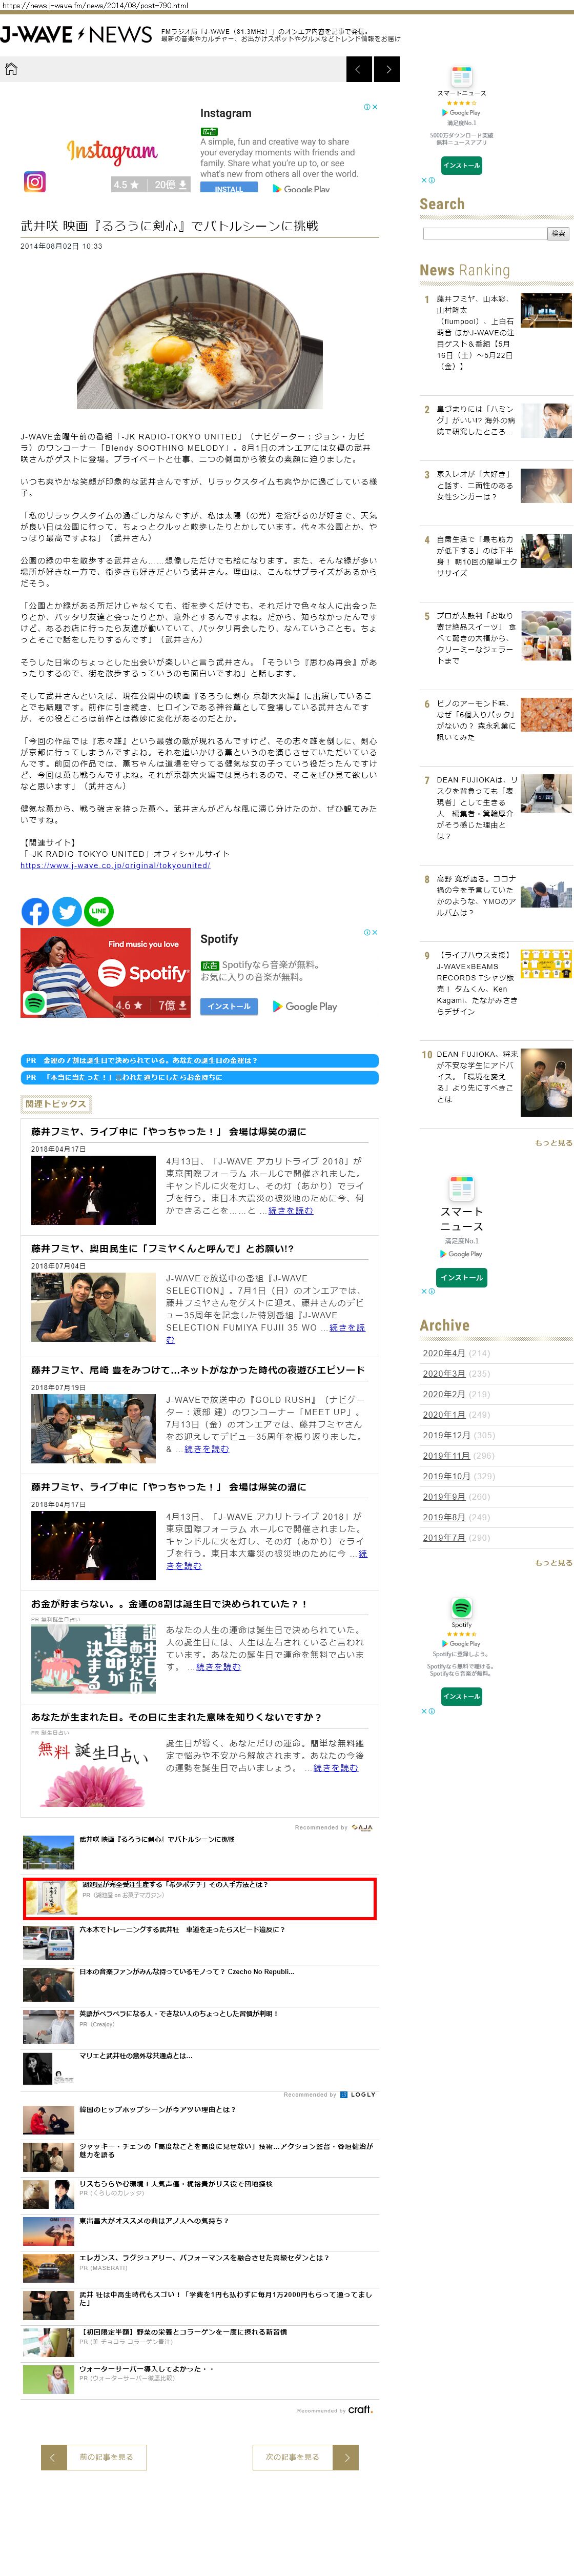Click the search text field
This screenshot has height=2576, width=574.
(484, 233)
